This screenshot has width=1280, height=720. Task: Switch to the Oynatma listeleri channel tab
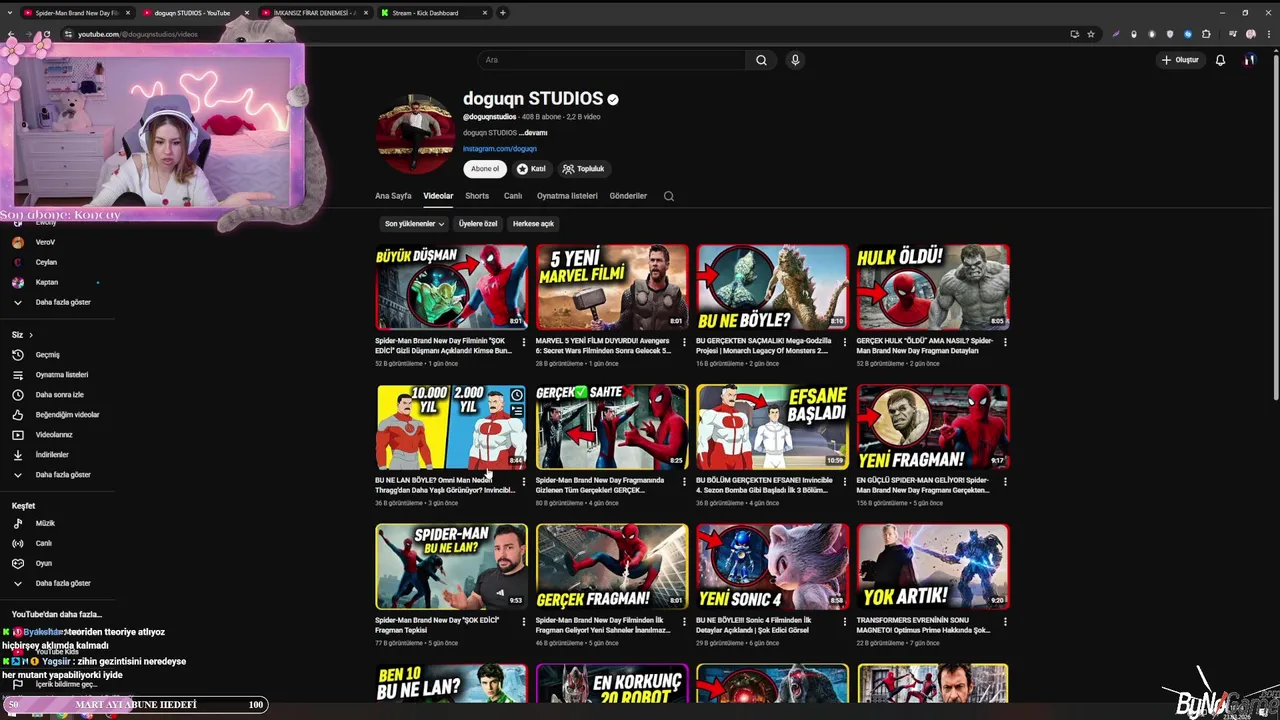567,196
